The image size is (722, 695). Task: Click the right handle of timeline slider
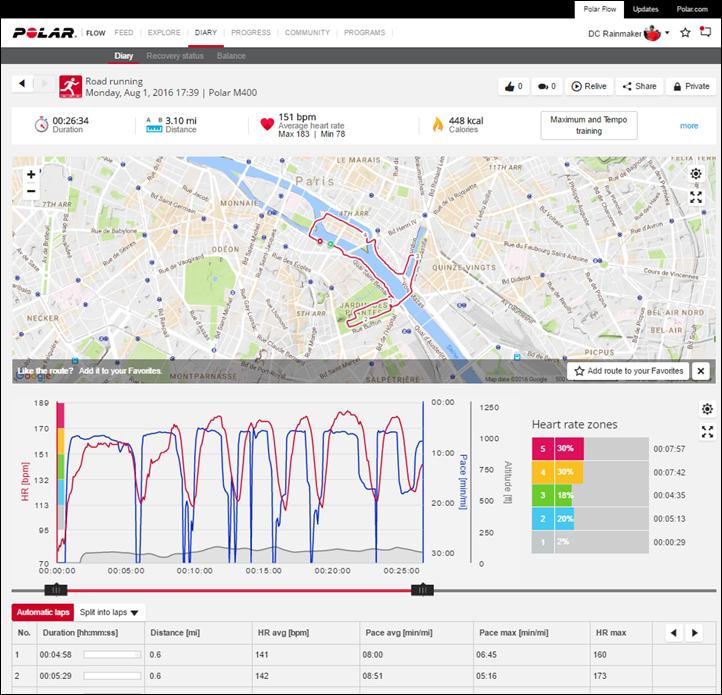pos(423,590)
